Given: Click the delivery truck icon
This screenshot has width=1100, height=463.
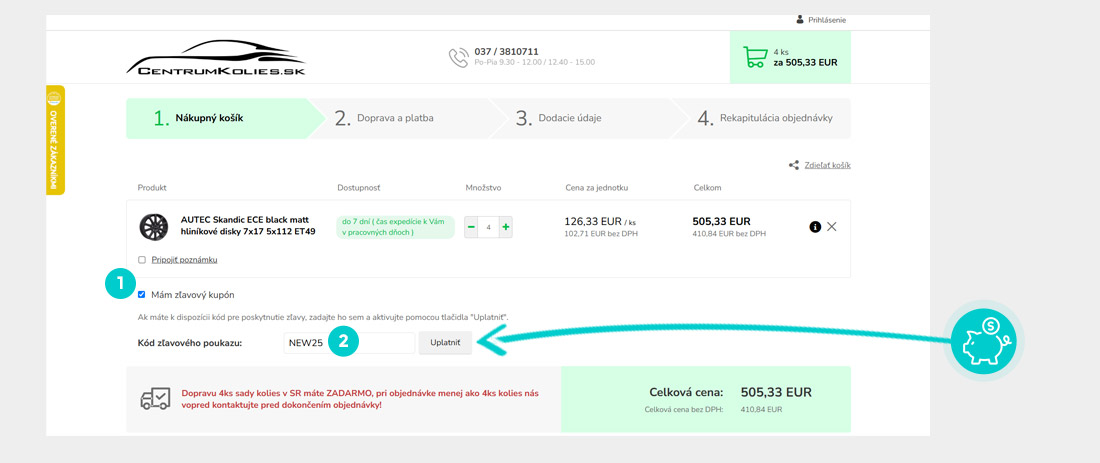Looking at the screenshot, I should coord(155,398).
